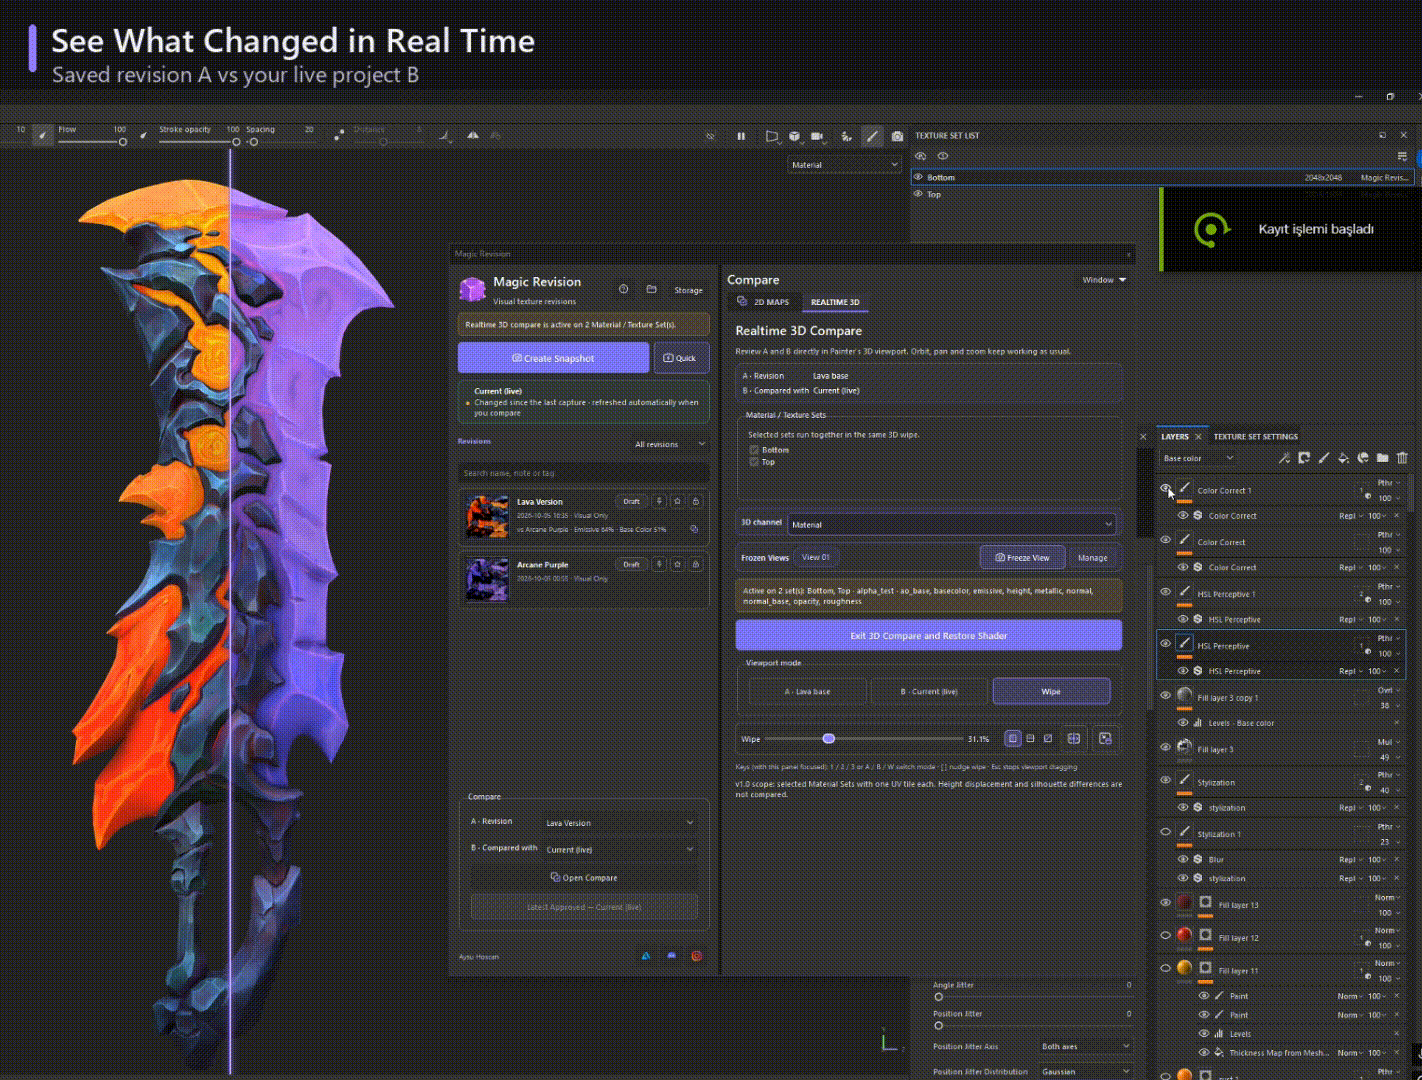This screenshot has width=1422, height=1080.
Task: Switch to the 2D MAPS tab
Action: point(763,302)
